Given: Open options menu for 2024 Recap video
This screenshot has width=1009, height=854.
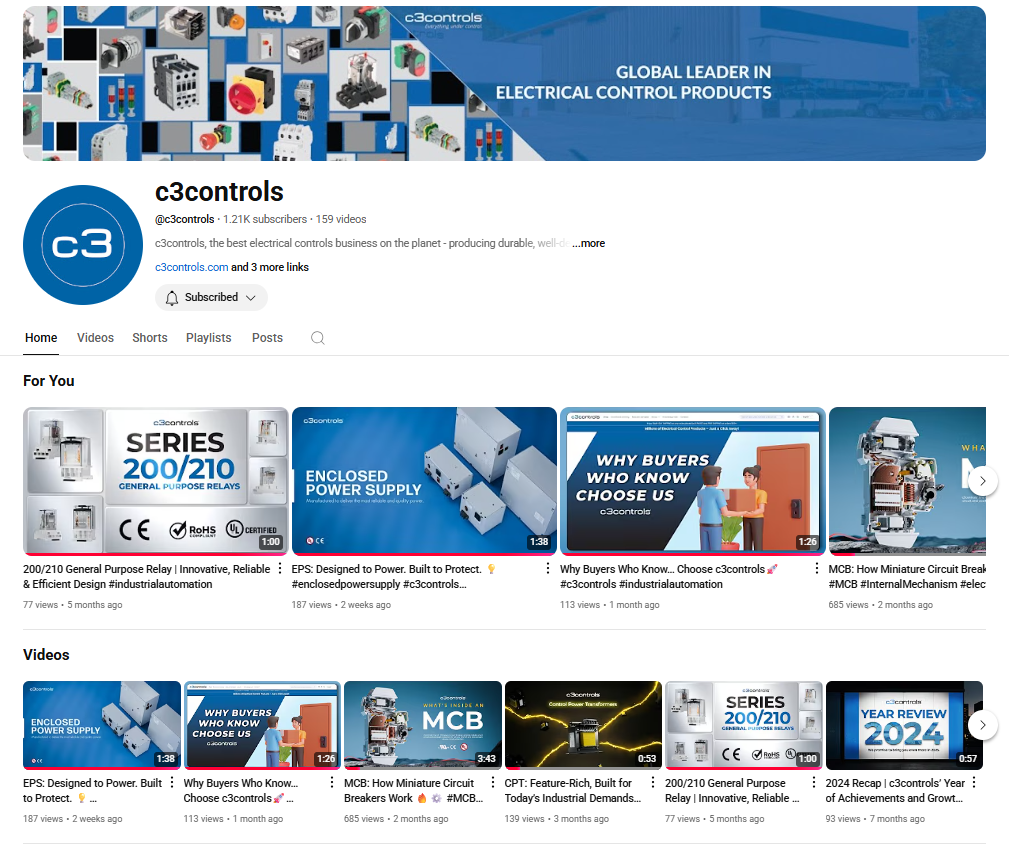Looking at the screenshot, I should pyautogui.click(x=974, y=783).
